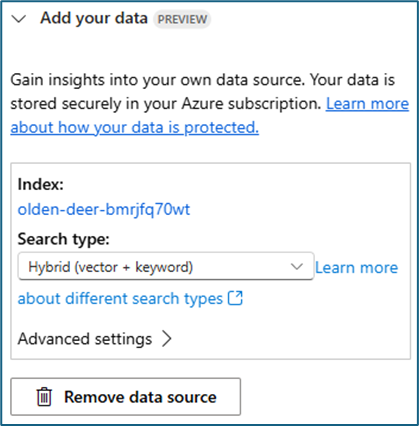Click the Index label
Screen dimensions: 419x426
click(40, 184)
